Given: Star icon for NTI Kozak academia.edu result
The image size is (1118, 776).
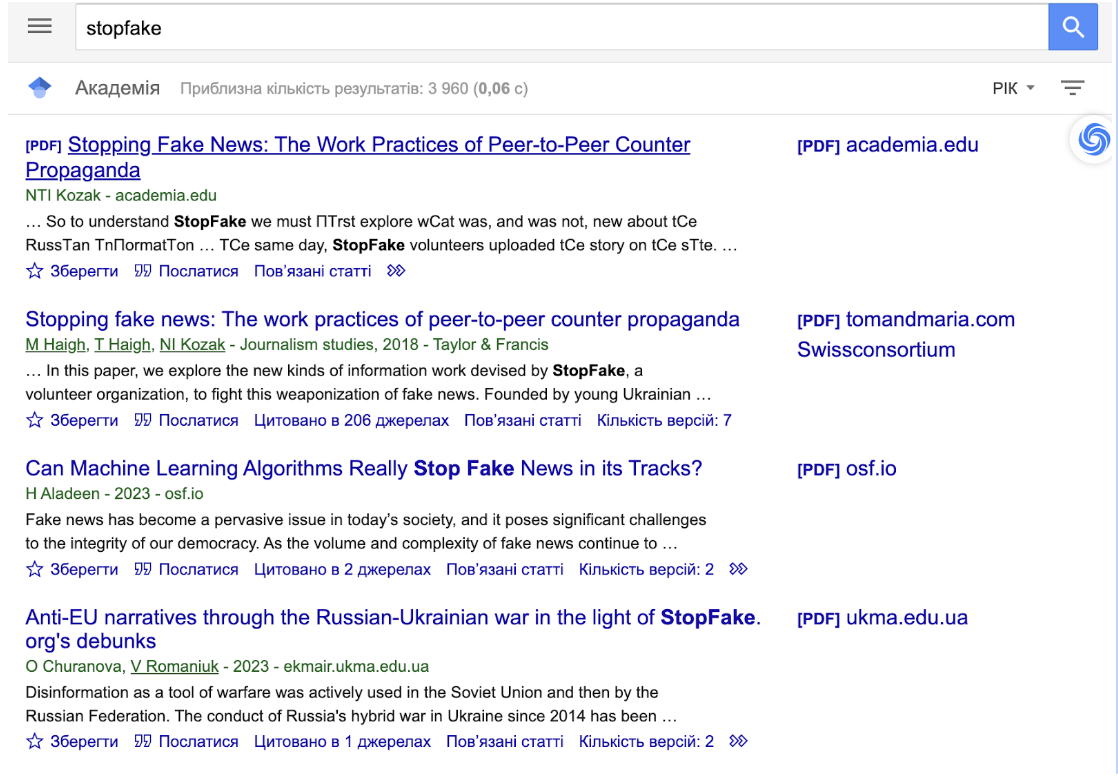Looking at the screenshot, I should pos(34,271).
